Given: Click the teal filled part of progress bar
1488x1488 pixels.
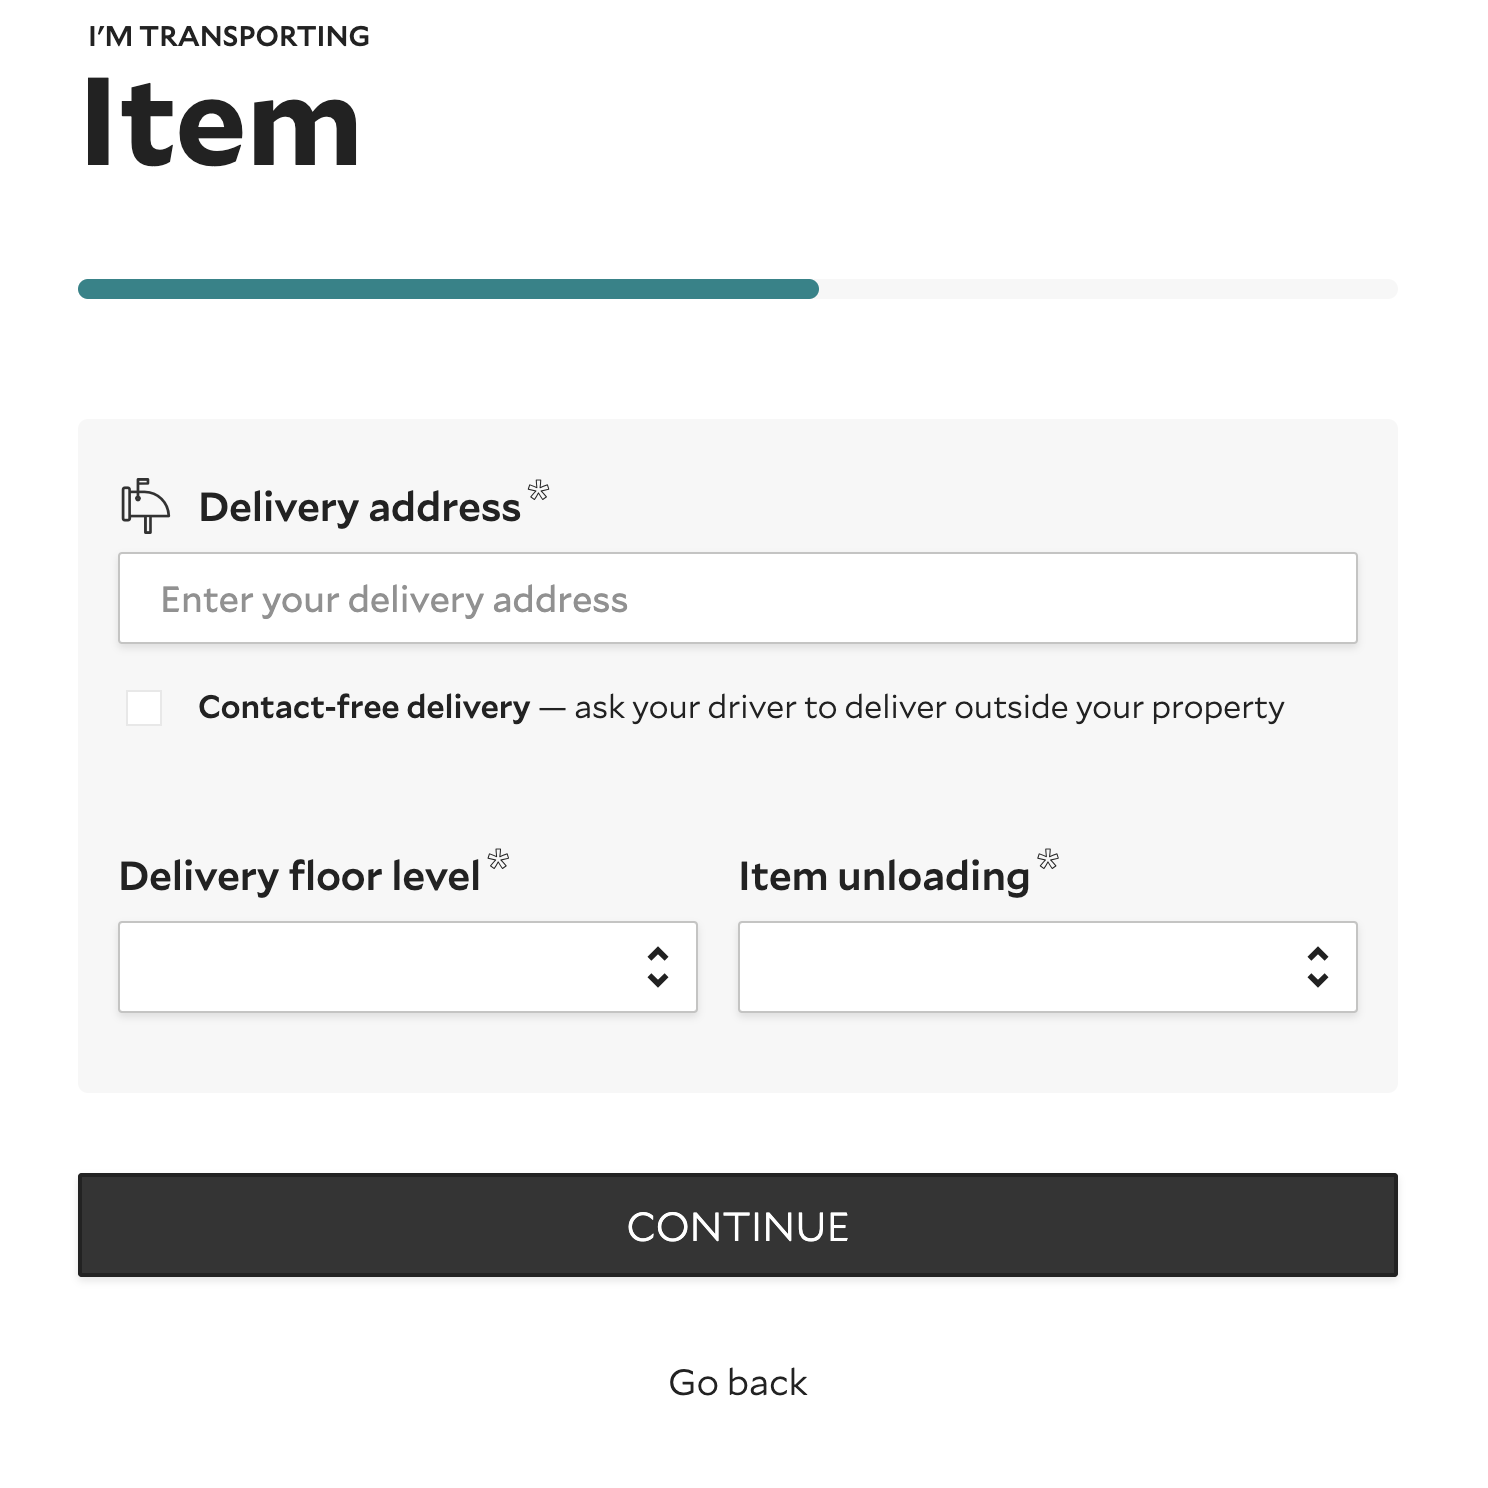Looking at the screenshot, I should [448, 289].
